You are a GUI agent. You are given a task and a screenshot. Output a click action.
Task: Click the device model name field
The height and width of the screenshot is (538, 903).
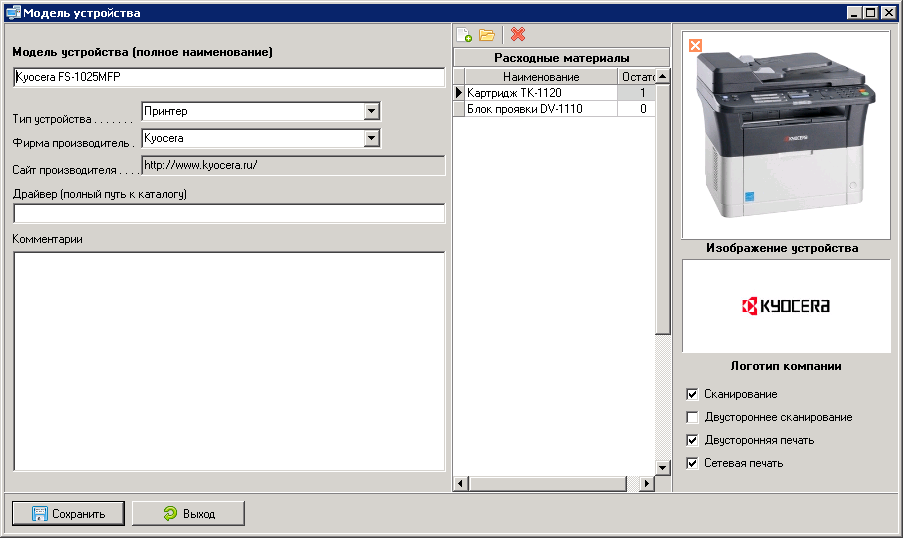(x=229, y=77)
